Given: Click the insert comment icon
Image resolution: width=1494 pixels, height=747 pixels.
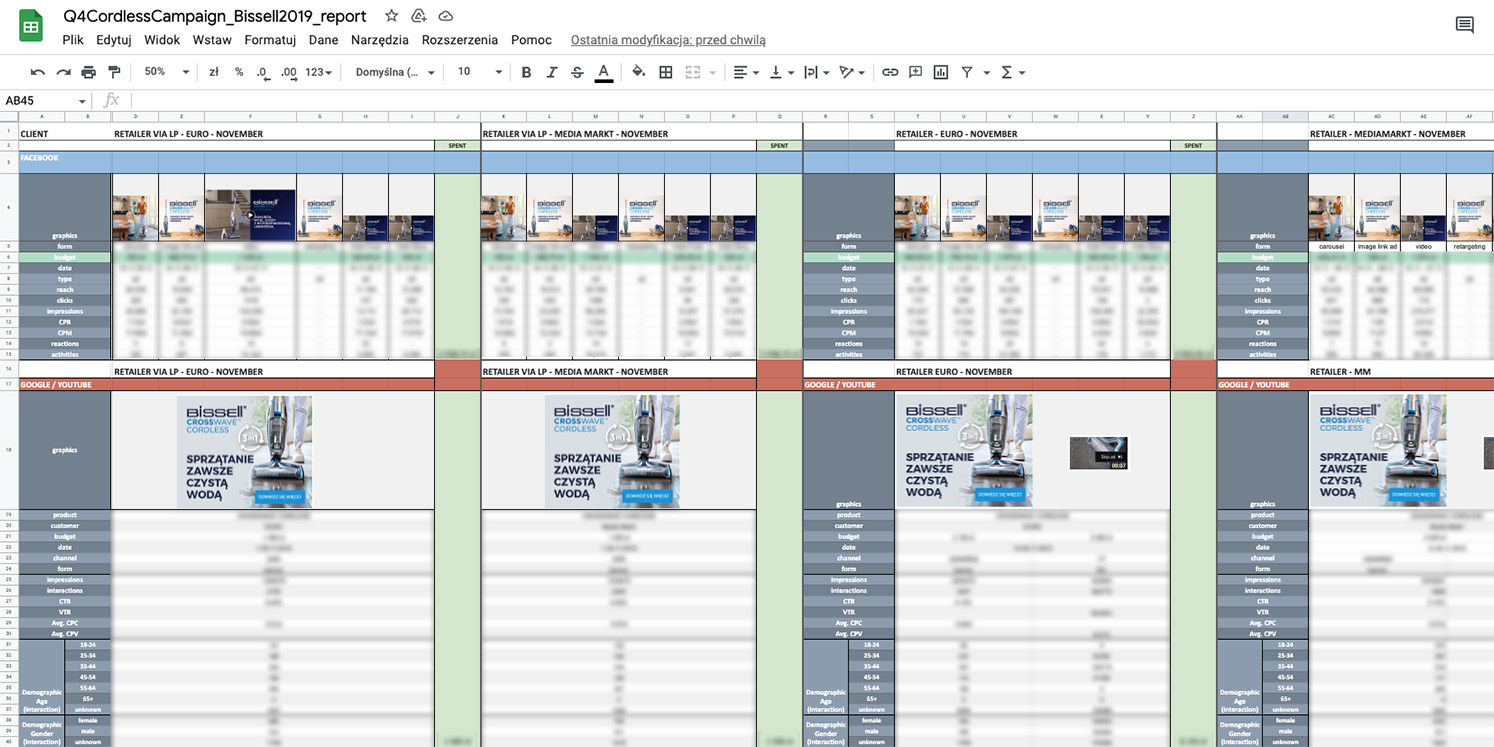Looking at the screenshot, I should 915,72.
